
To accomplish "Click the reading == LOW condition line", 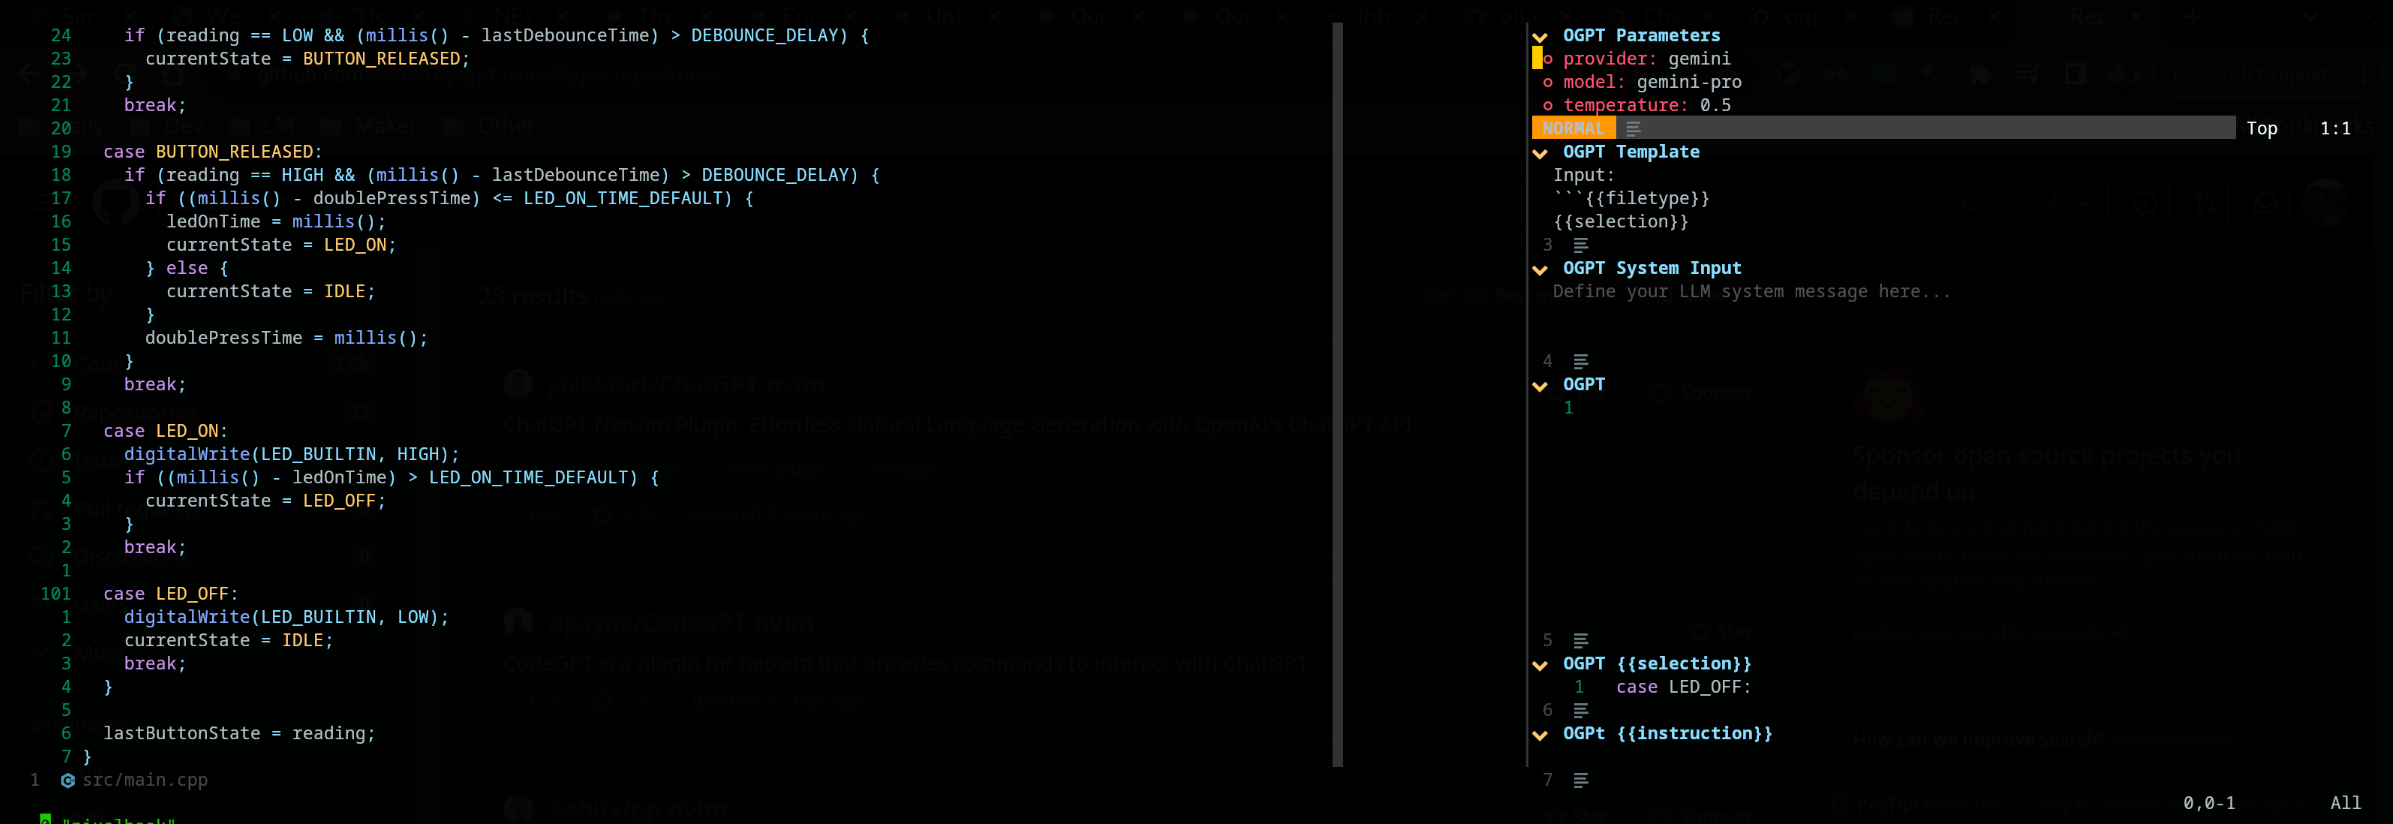I will click(497, 35).
